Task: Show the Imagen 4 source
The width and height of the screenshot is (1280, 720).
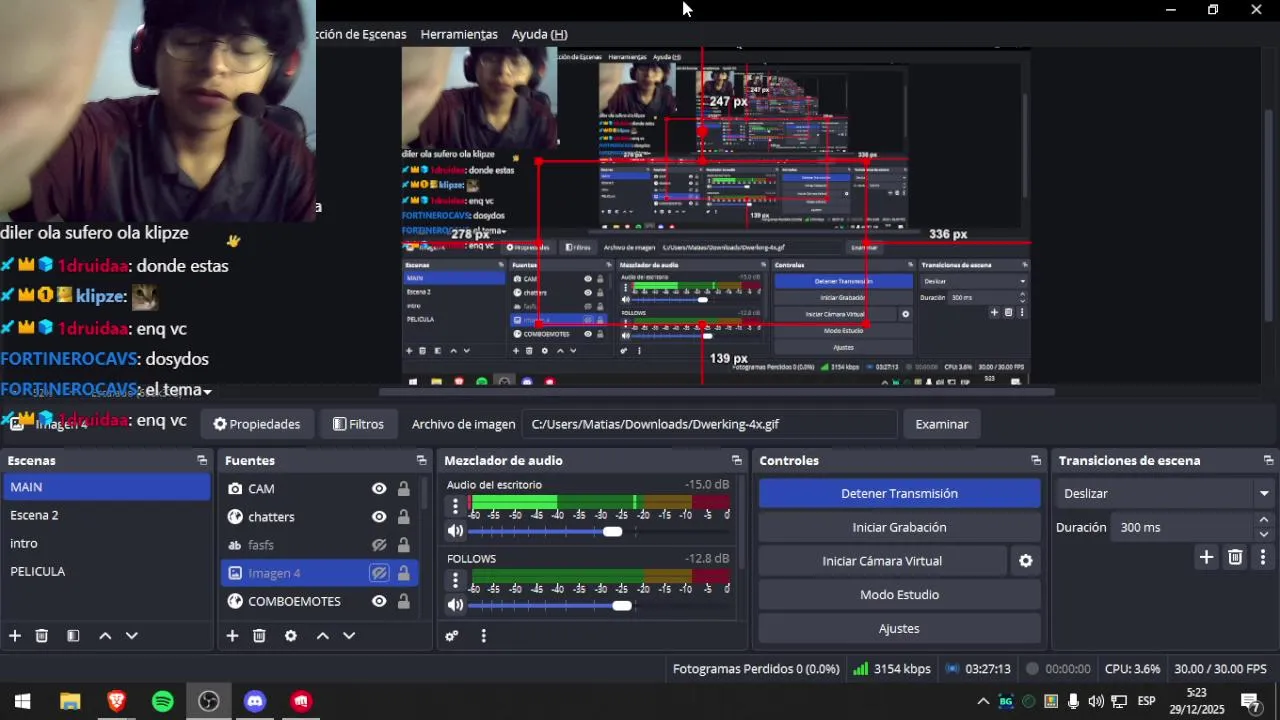Action: [x=379, y=573]
